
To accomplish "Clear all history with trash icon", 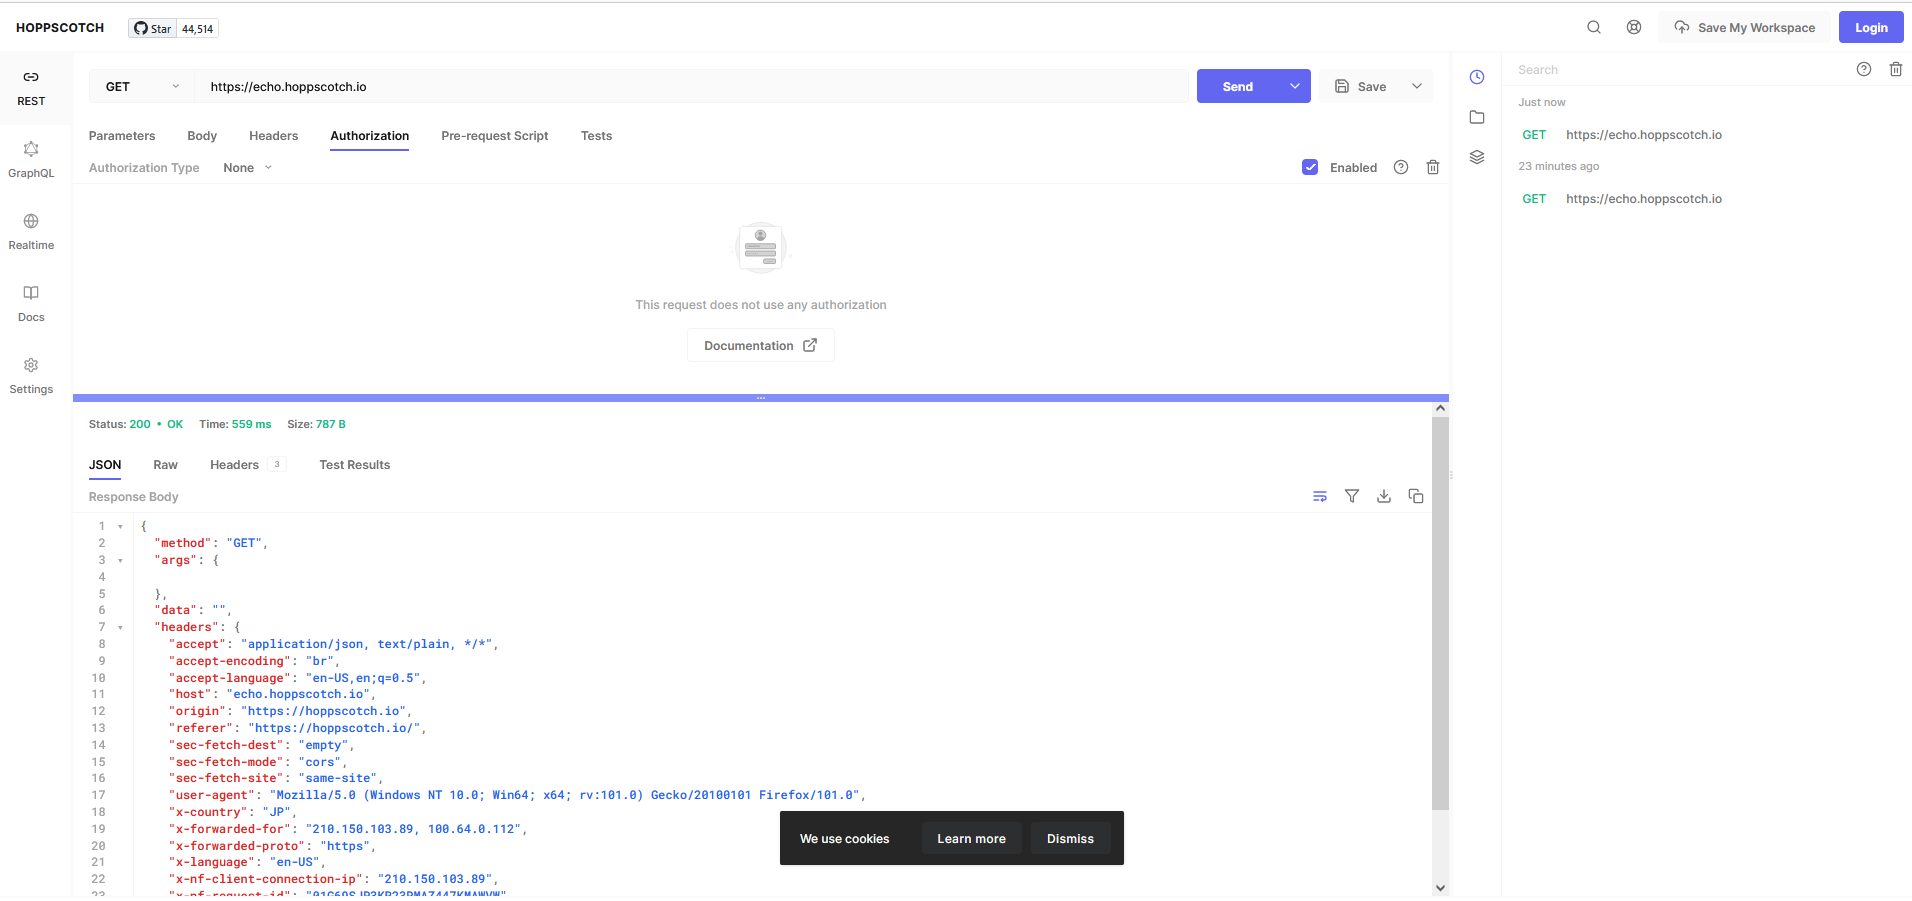I will (1896, 69).
